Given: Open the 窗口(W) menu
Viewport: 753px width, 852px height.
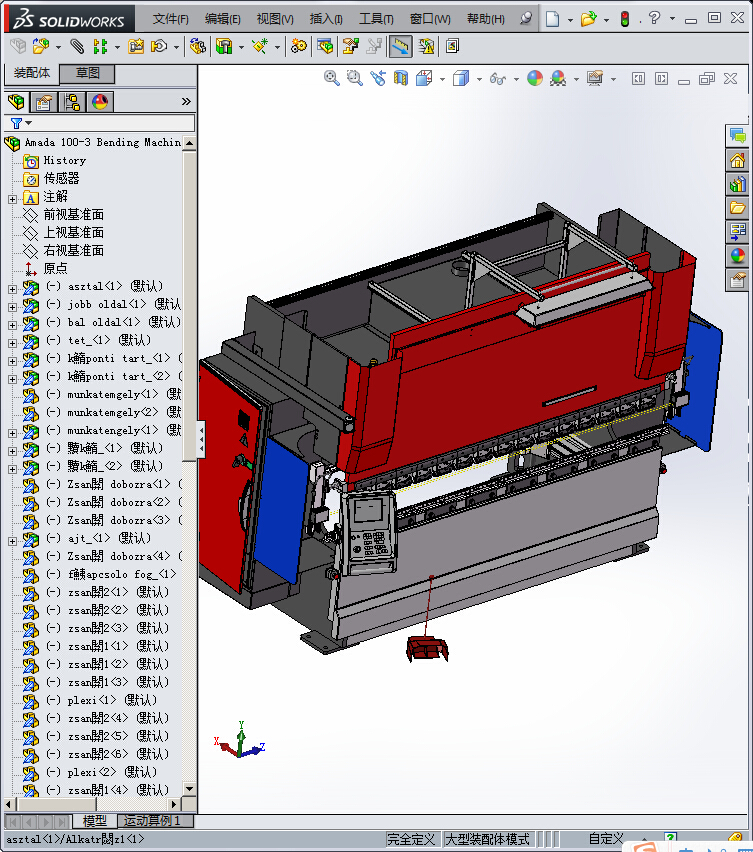Looking at the screenshot, I should click(x=430, y=19).
